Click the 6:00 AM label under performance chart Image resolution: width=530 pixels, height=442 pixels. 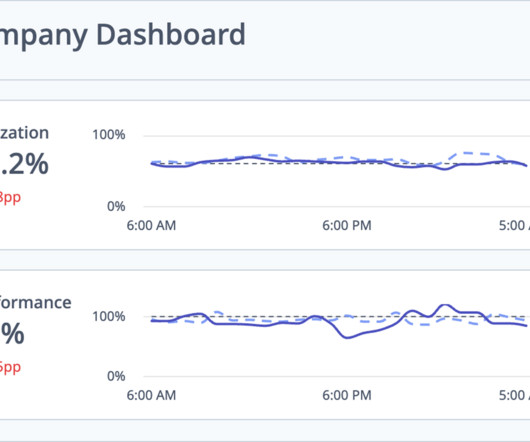[151, 395]
